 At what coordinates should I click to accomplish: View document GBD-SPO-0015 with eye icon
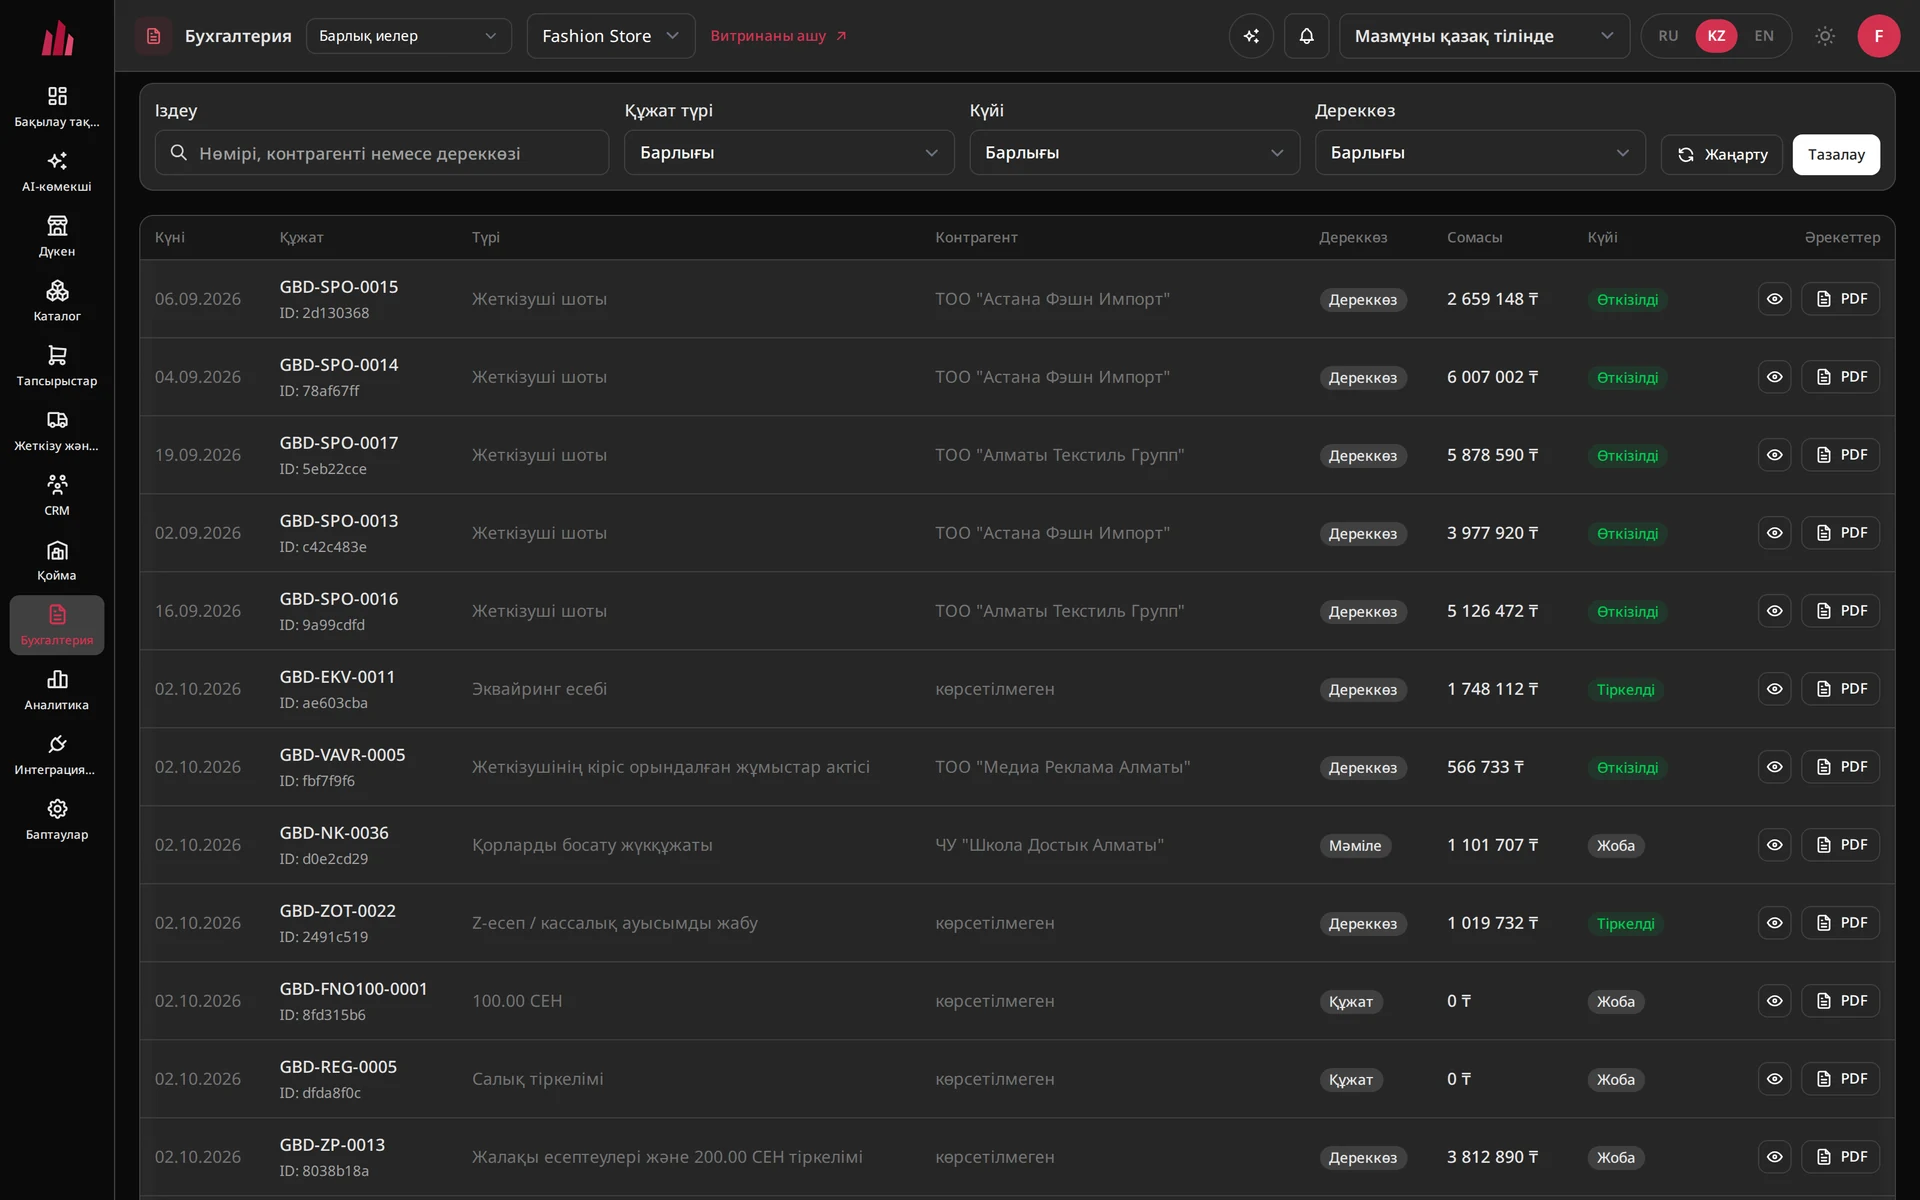[1774, 299]
